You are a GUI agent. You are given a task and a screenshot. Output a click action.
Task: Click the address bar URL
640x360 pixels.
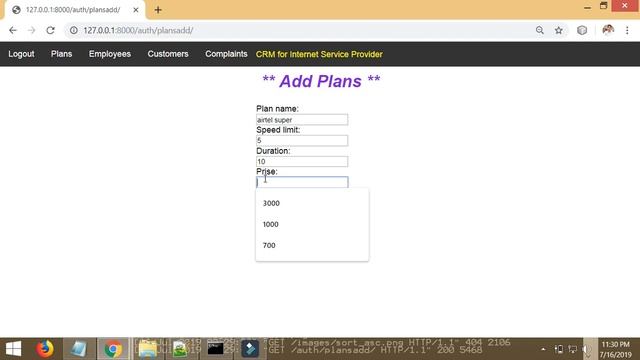coord(138,30)
